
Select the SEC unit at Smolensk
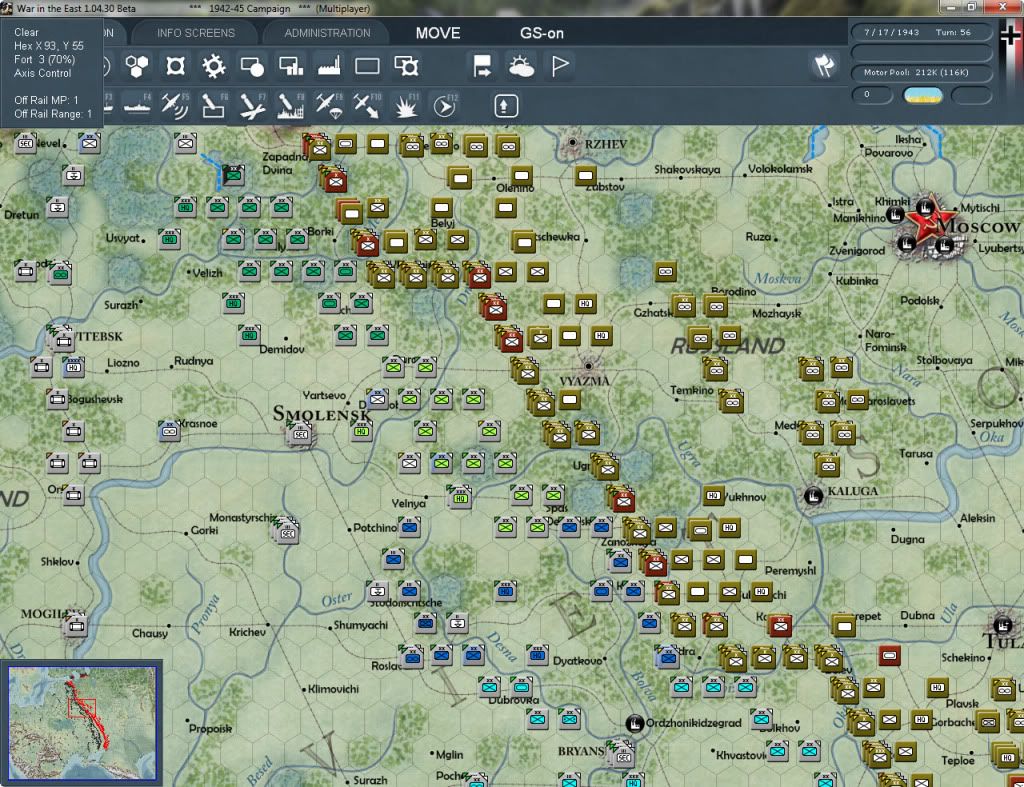pyautogui.click(x=300, y=433)
